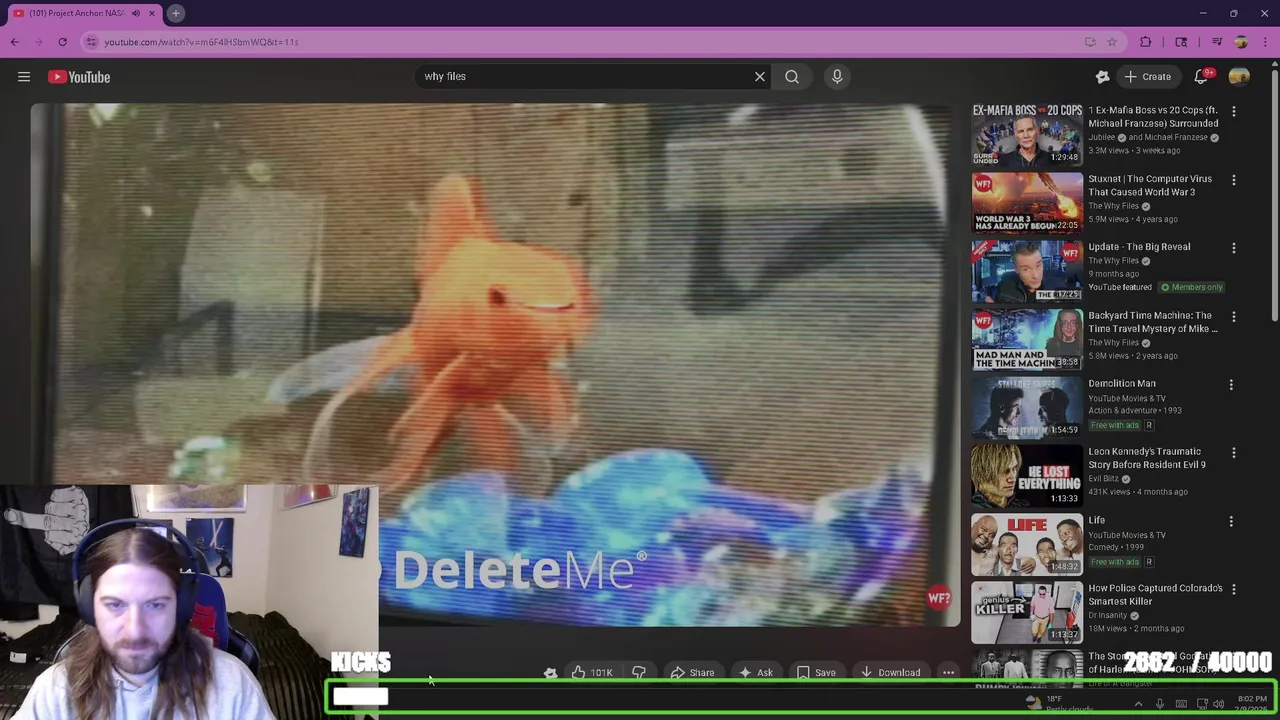Open options for Colorado's Smartest Killer video
The width and height of the screenshot is (1280, 720).
tap(1233, 590)
